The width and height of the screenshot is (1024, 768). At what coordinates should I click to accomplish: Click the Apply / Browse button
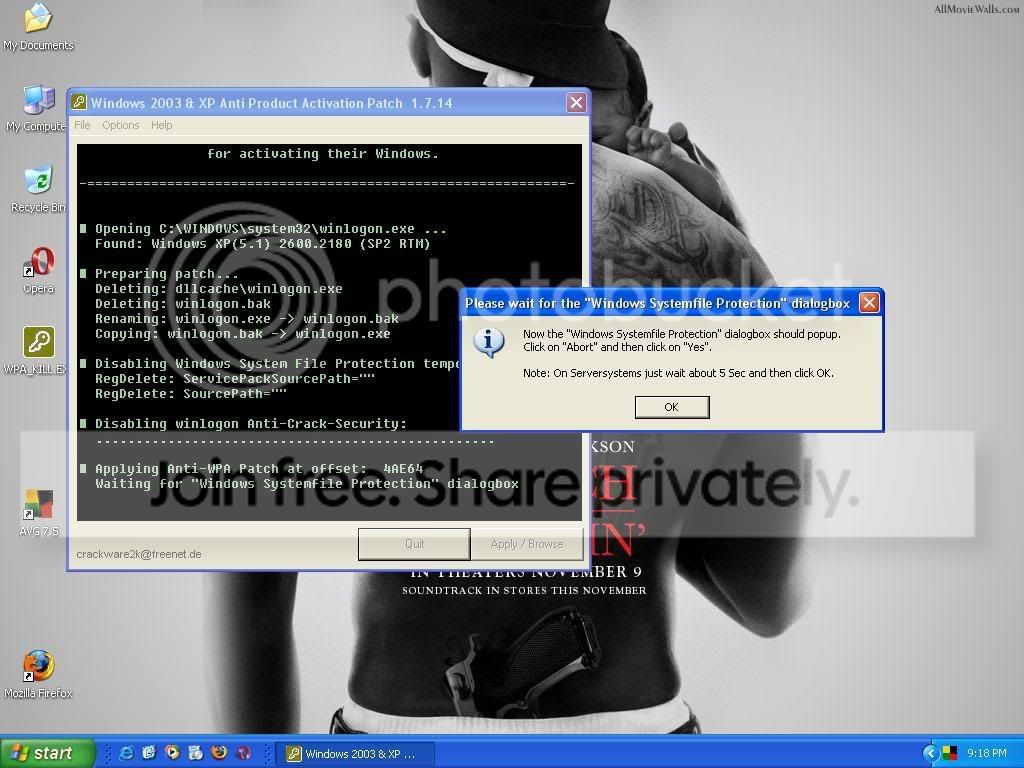click(x=527, y=544)
